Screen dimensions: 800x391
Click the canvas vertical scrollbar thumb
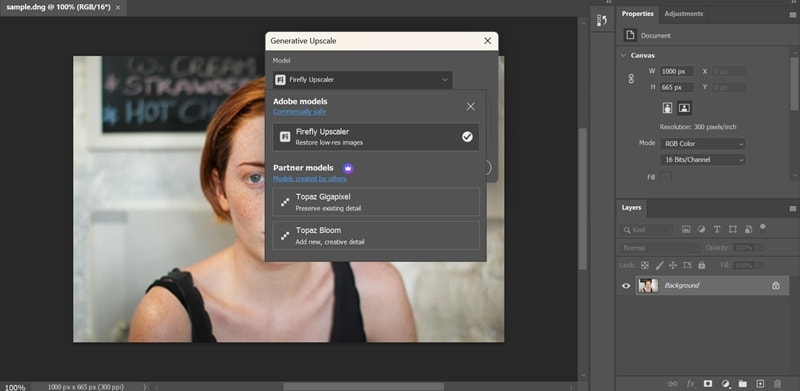click(583, 199)
